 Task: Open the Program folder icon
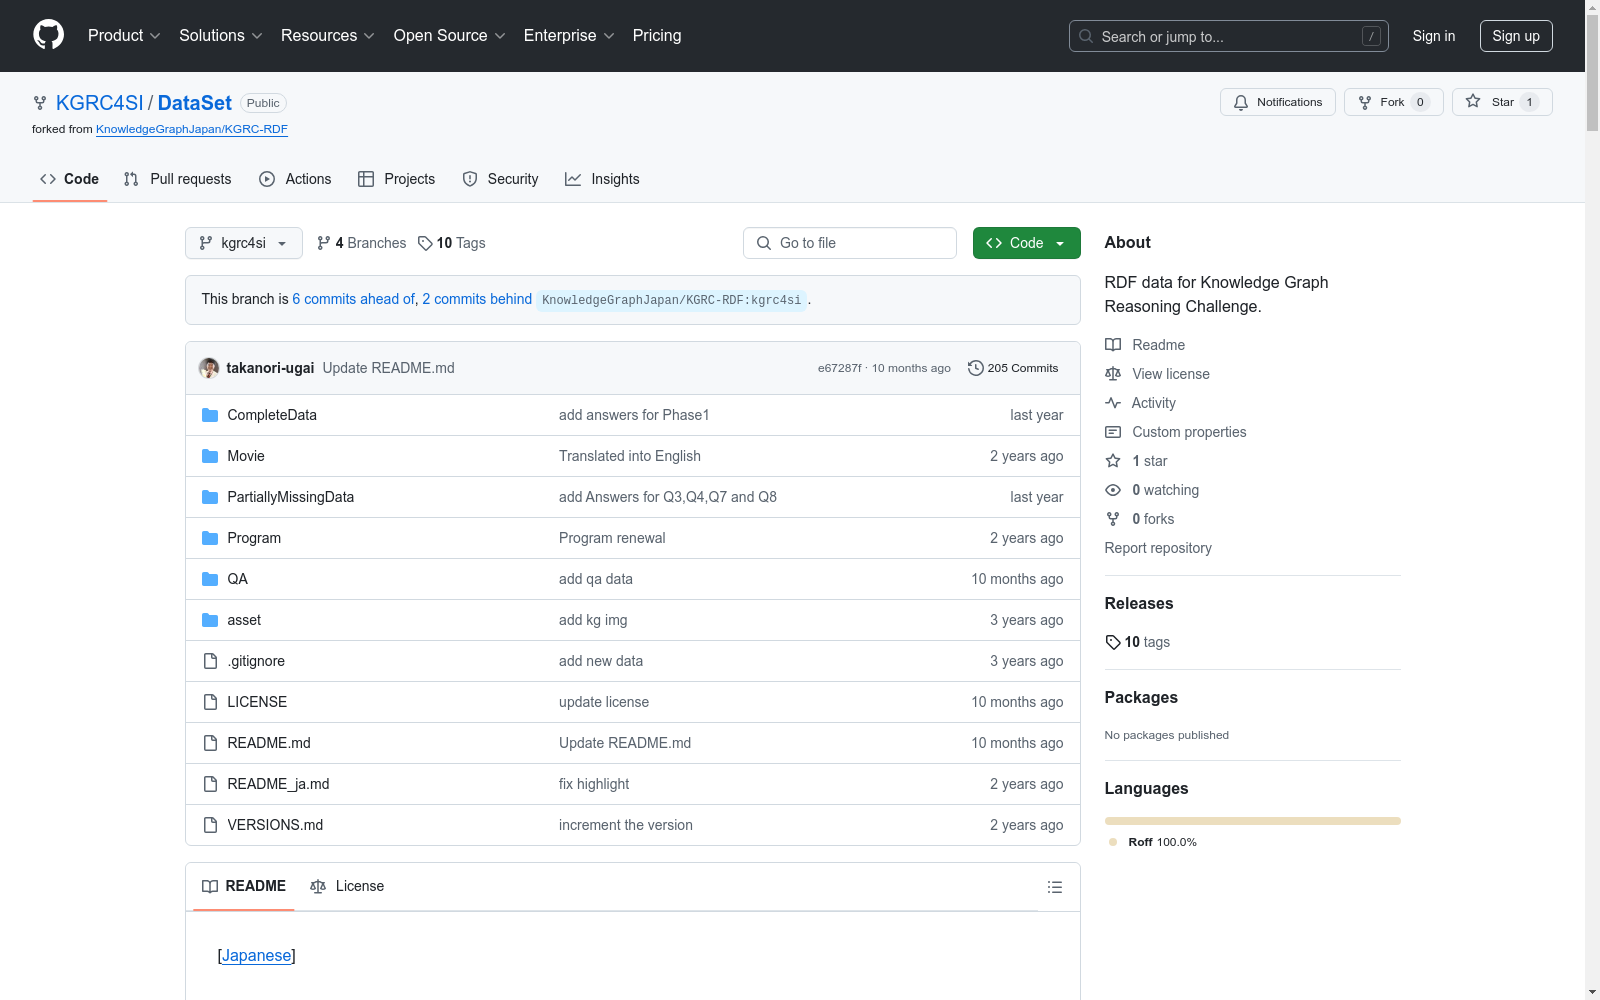tap(210, 538)
